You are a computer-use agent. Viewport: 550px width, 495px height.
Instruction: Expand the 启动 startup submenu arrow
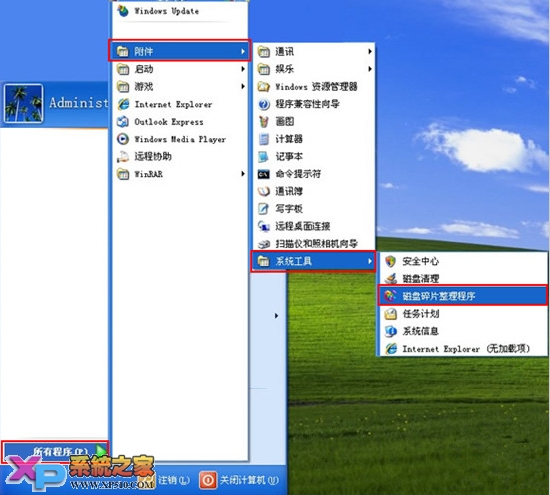[243, 69]
